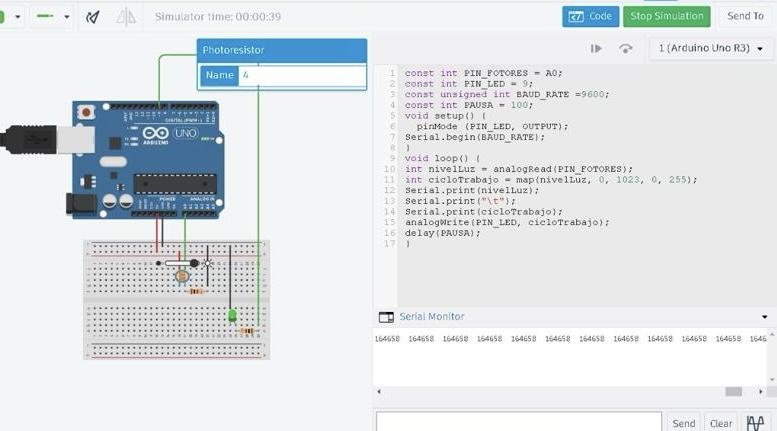777x431 pixels.
Task: Open the Arduino Uno R3 board dropdown
Action: point(711,48)
